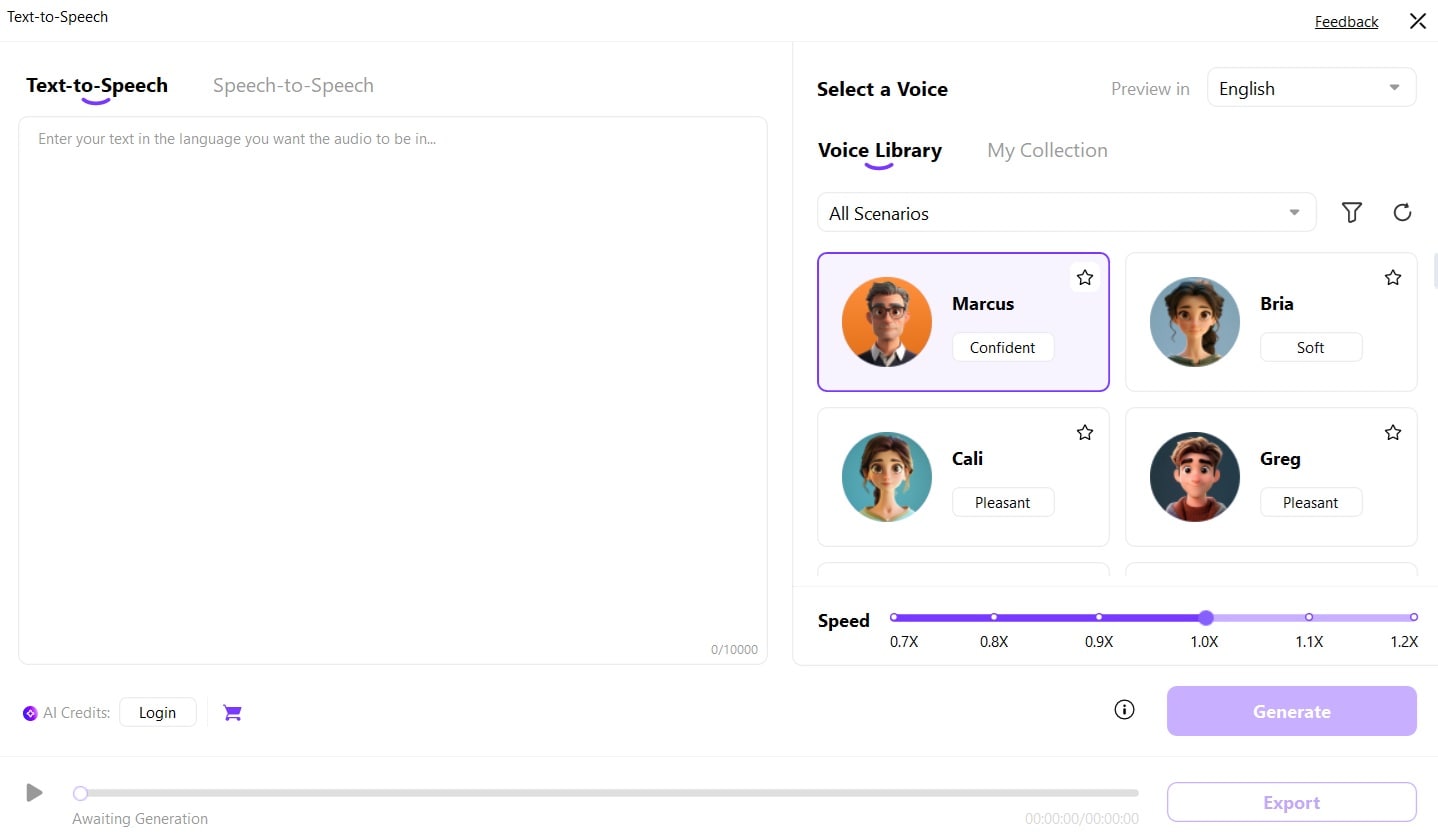This screenshot has width=1438, height=839.
Task: Refresh the voice library list
Action: [x=1402, y=212]
